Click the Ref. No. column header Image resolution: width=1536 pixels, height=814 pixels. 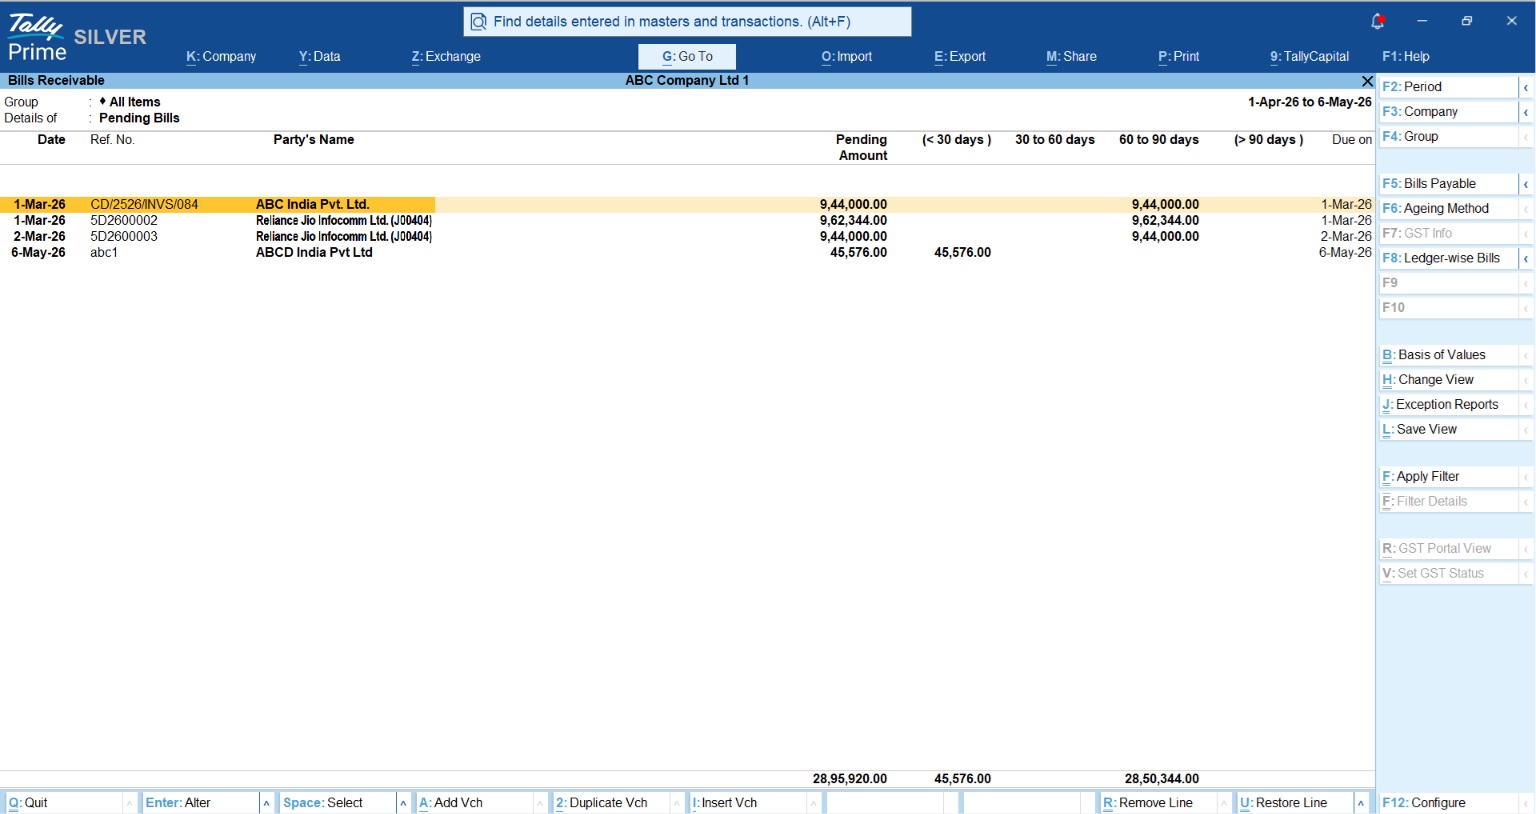[112, 140]
